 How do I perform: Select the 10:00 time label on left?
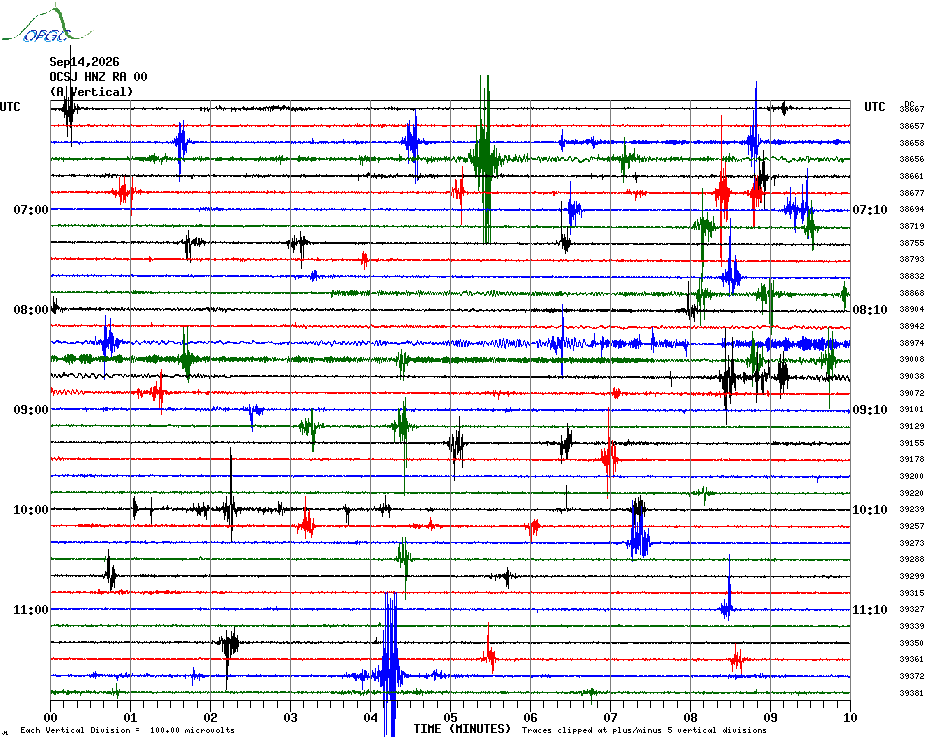coord(31,510)
